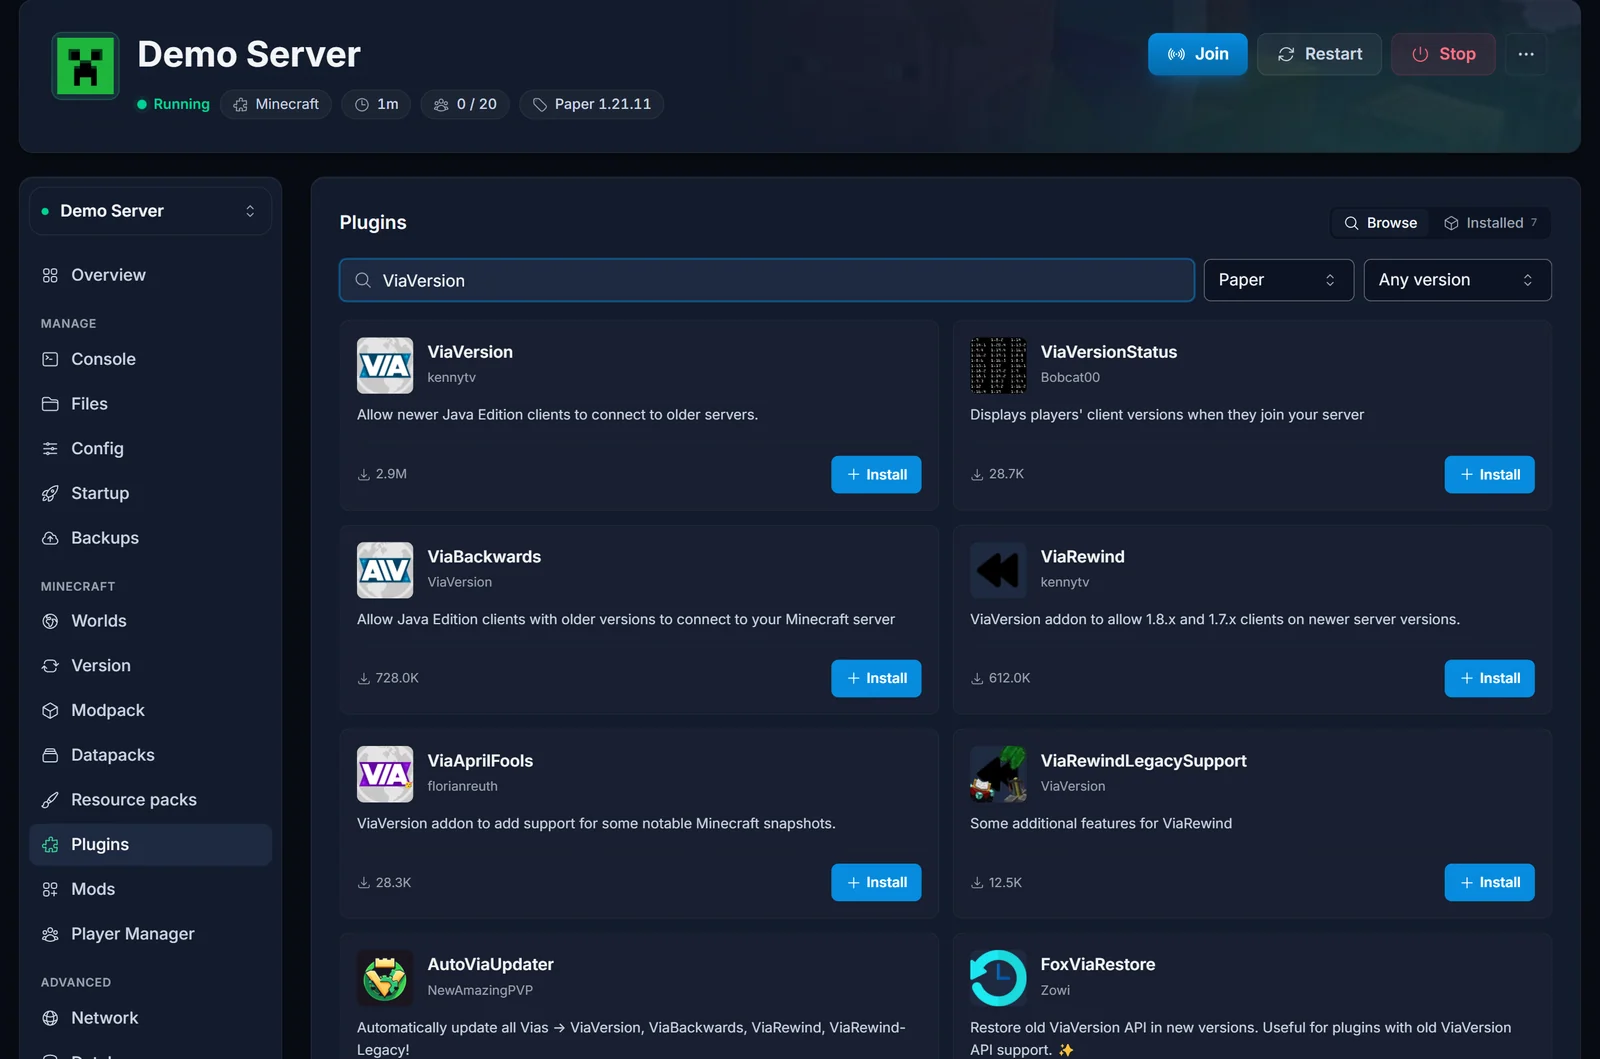Click the Resource packs brush icon
The height and width of the screenshot is (1059, 1600).
[x=50, y=800]
